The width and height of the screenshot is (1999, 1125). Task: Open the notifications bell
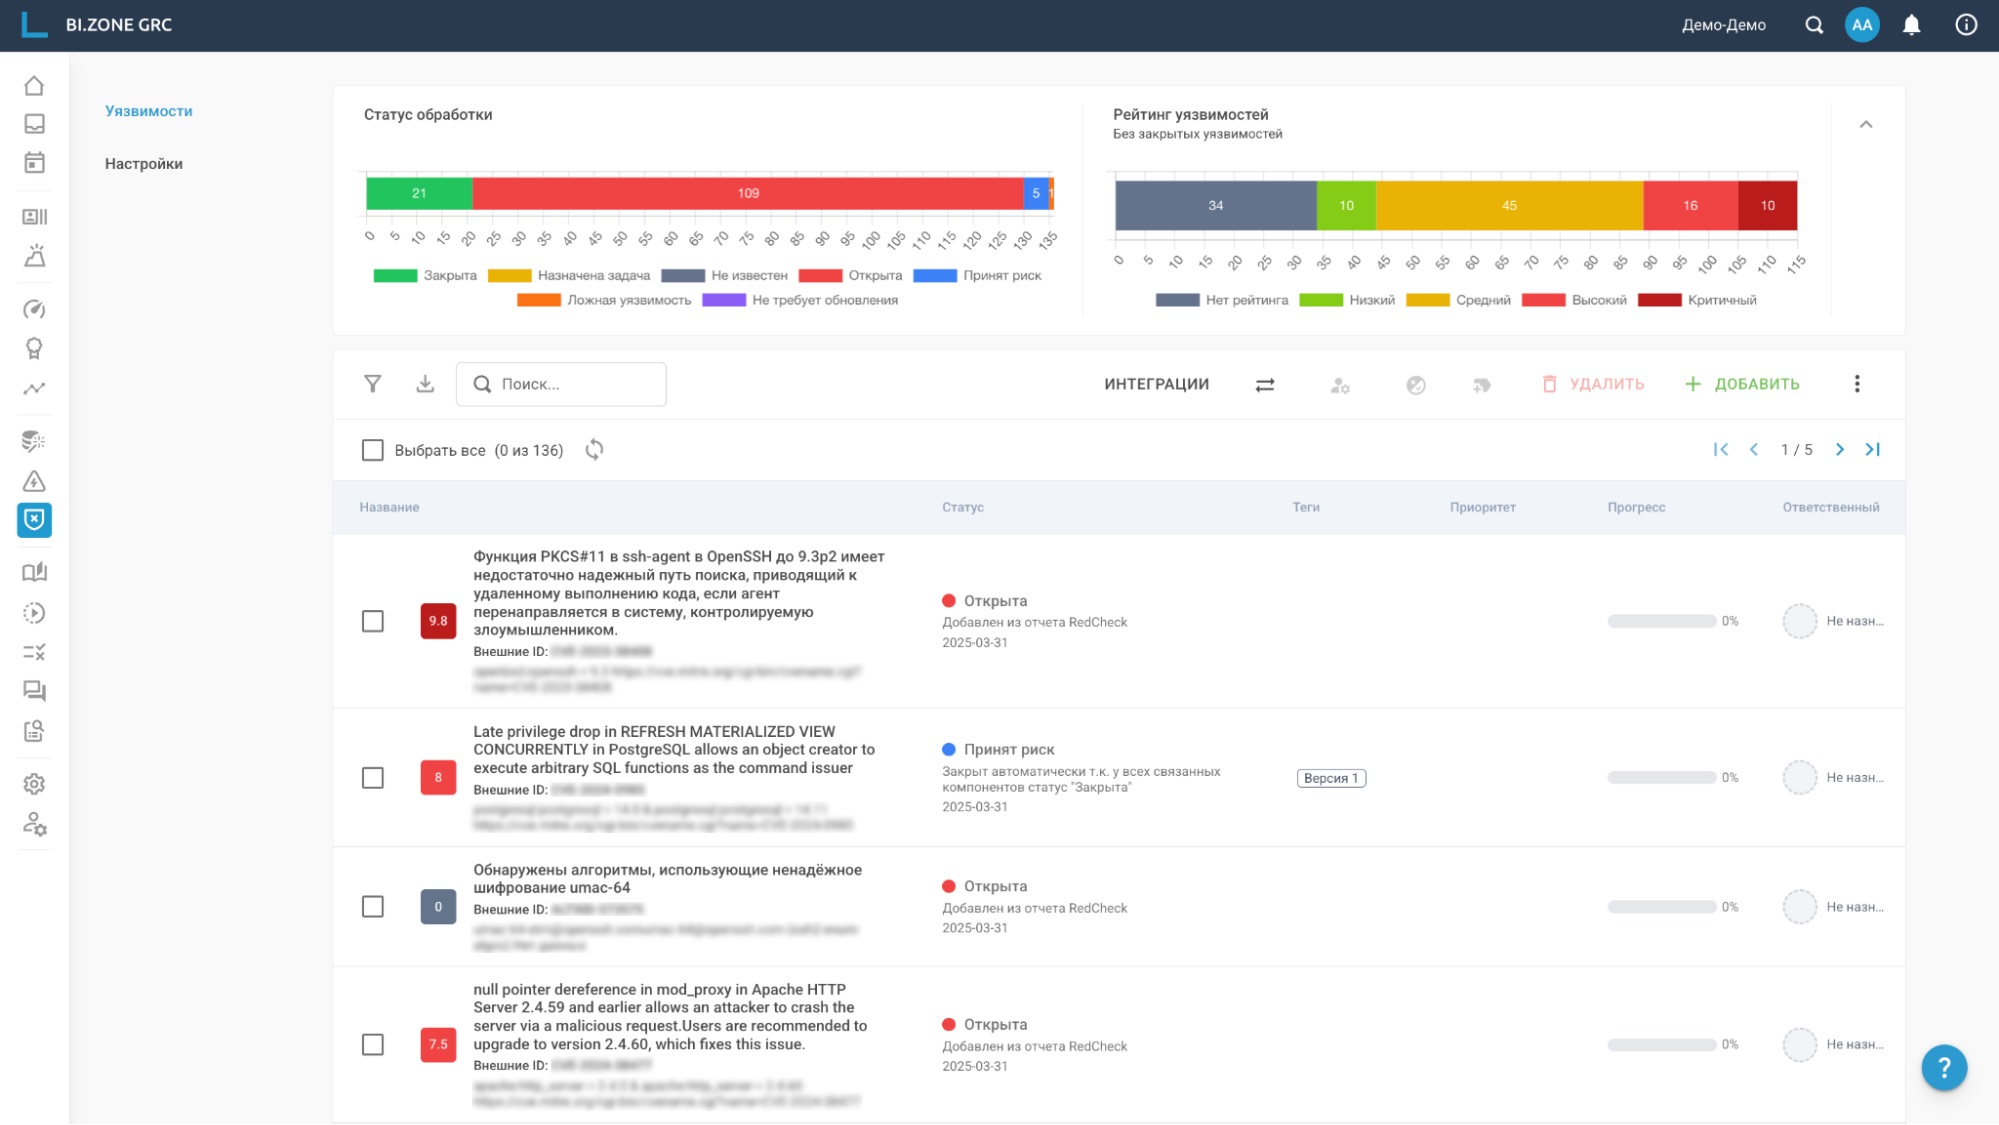click(1911, 25)
